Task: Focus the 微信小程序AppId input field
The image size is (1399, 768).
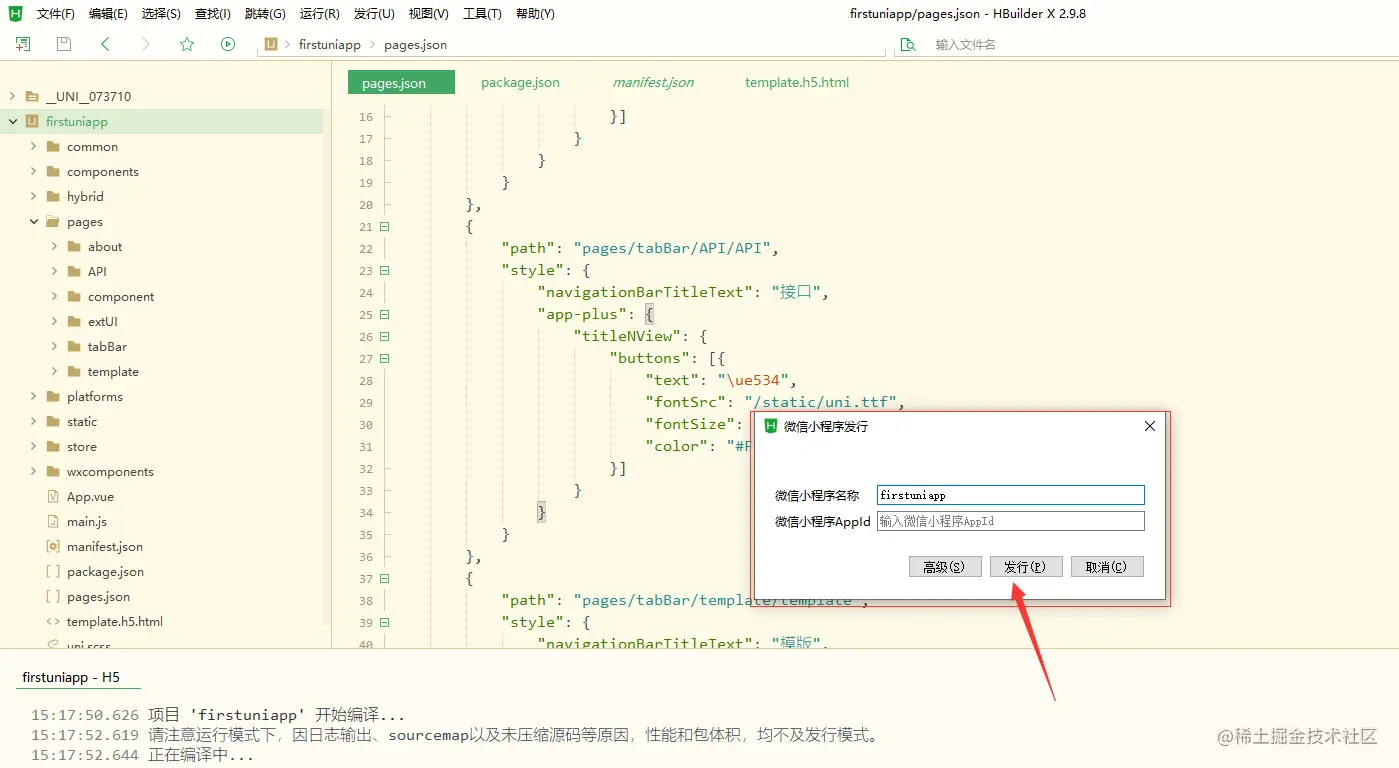Action: pyautogui.click(x=1010, y=521)
